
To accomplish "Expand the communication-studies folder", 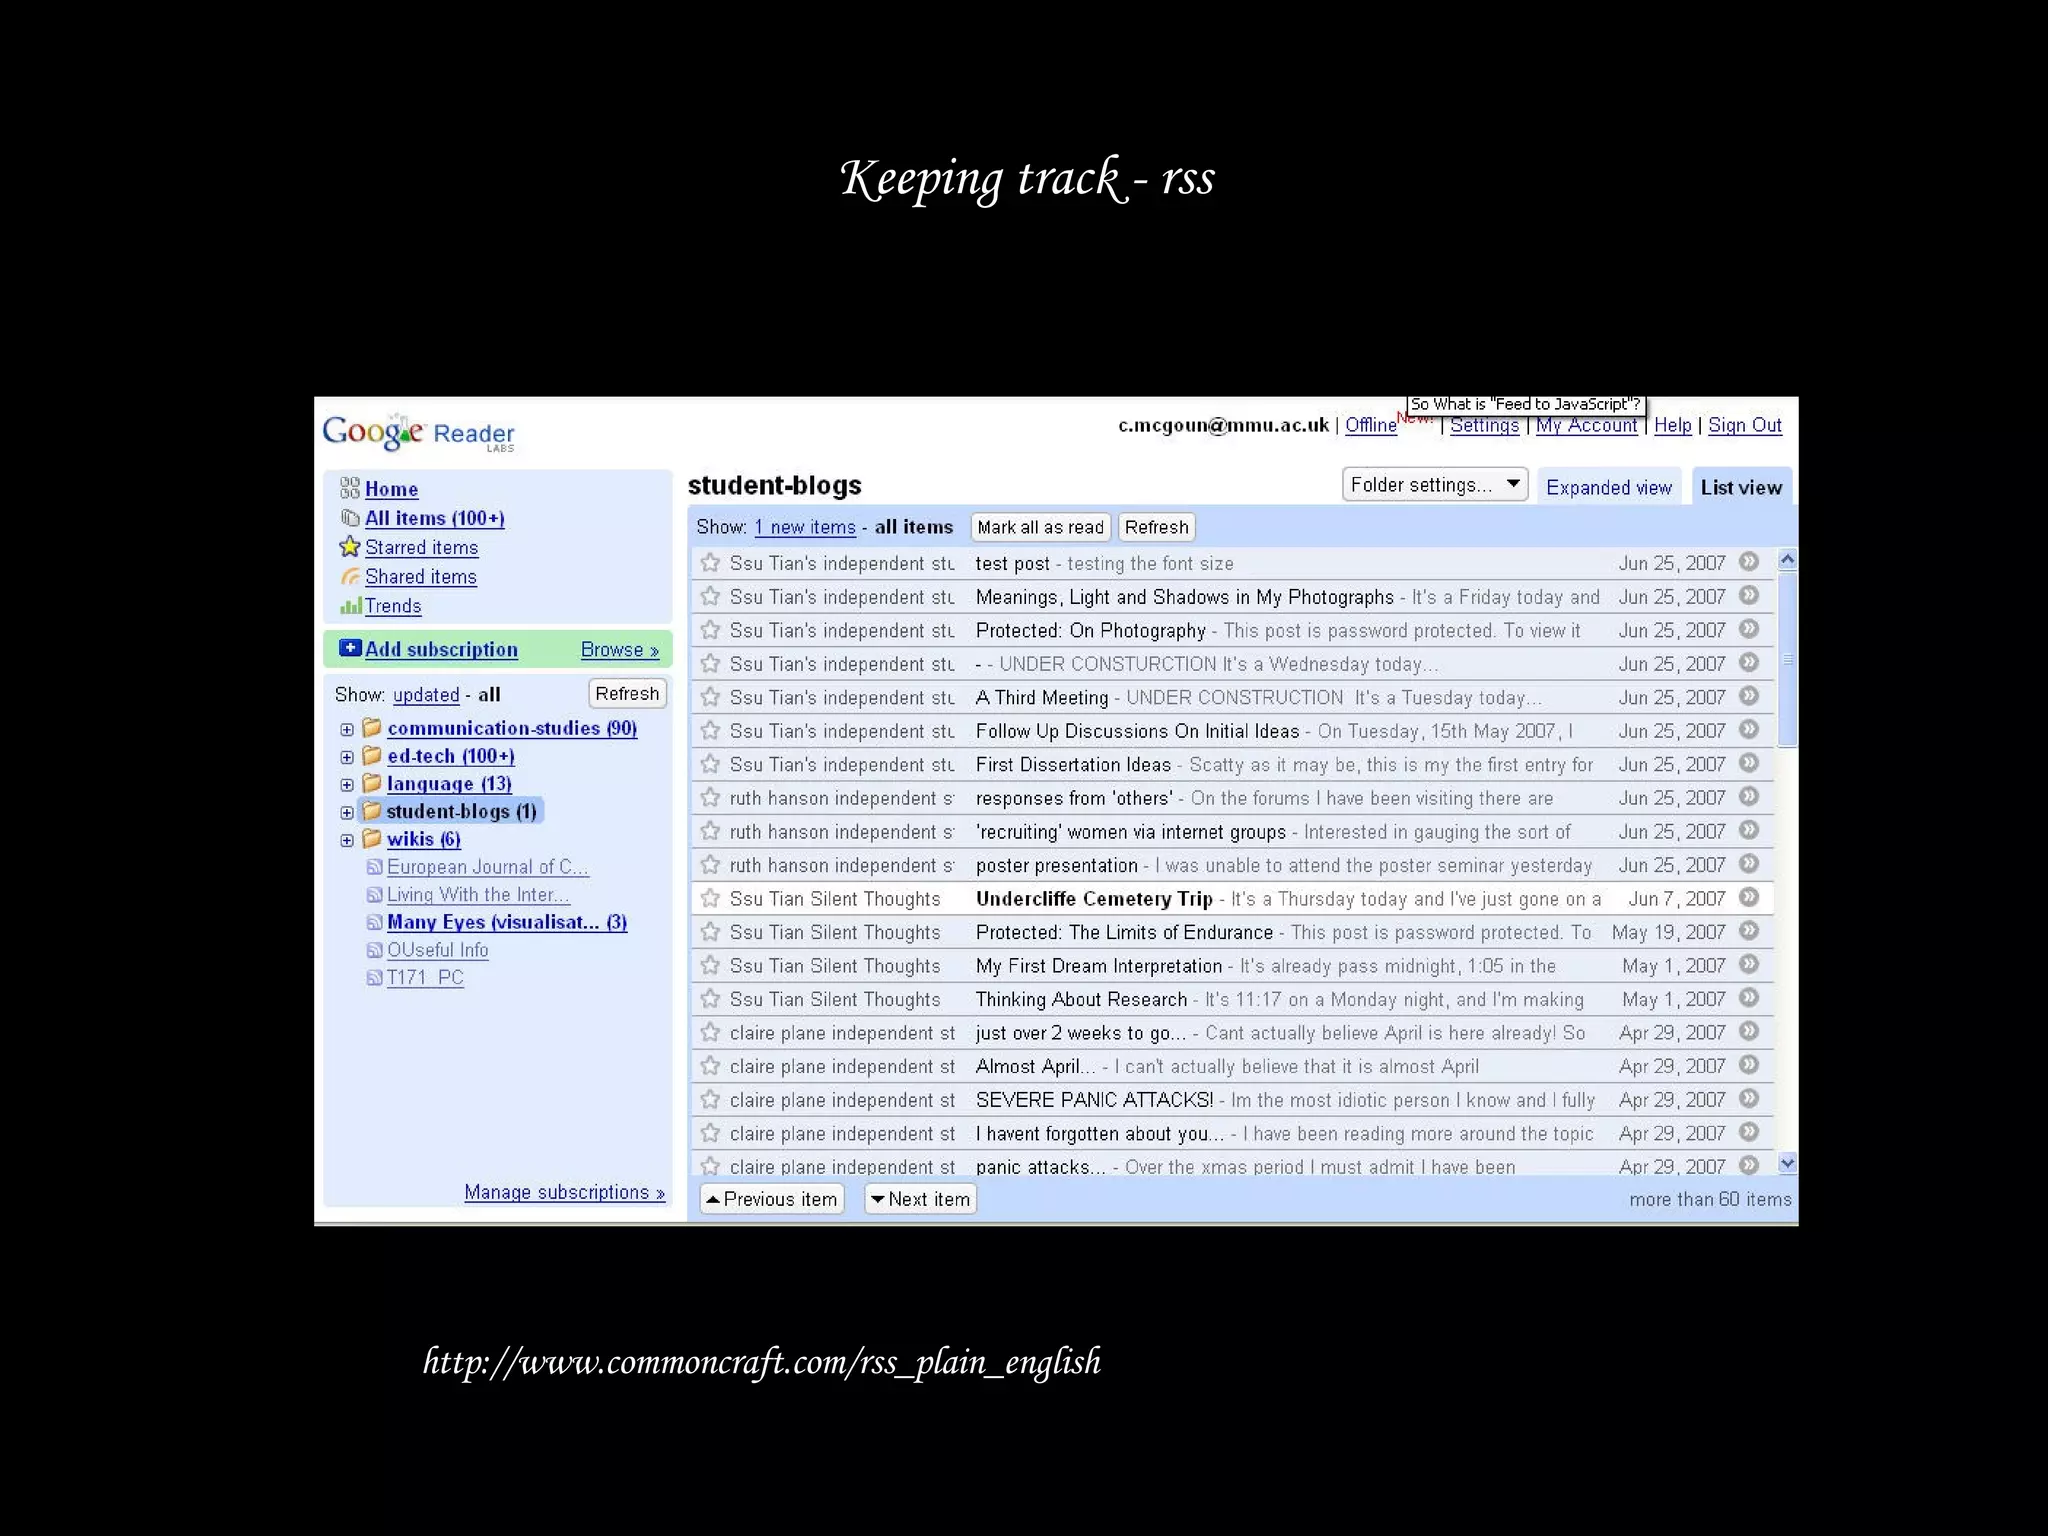I will (x=347, y=730).
